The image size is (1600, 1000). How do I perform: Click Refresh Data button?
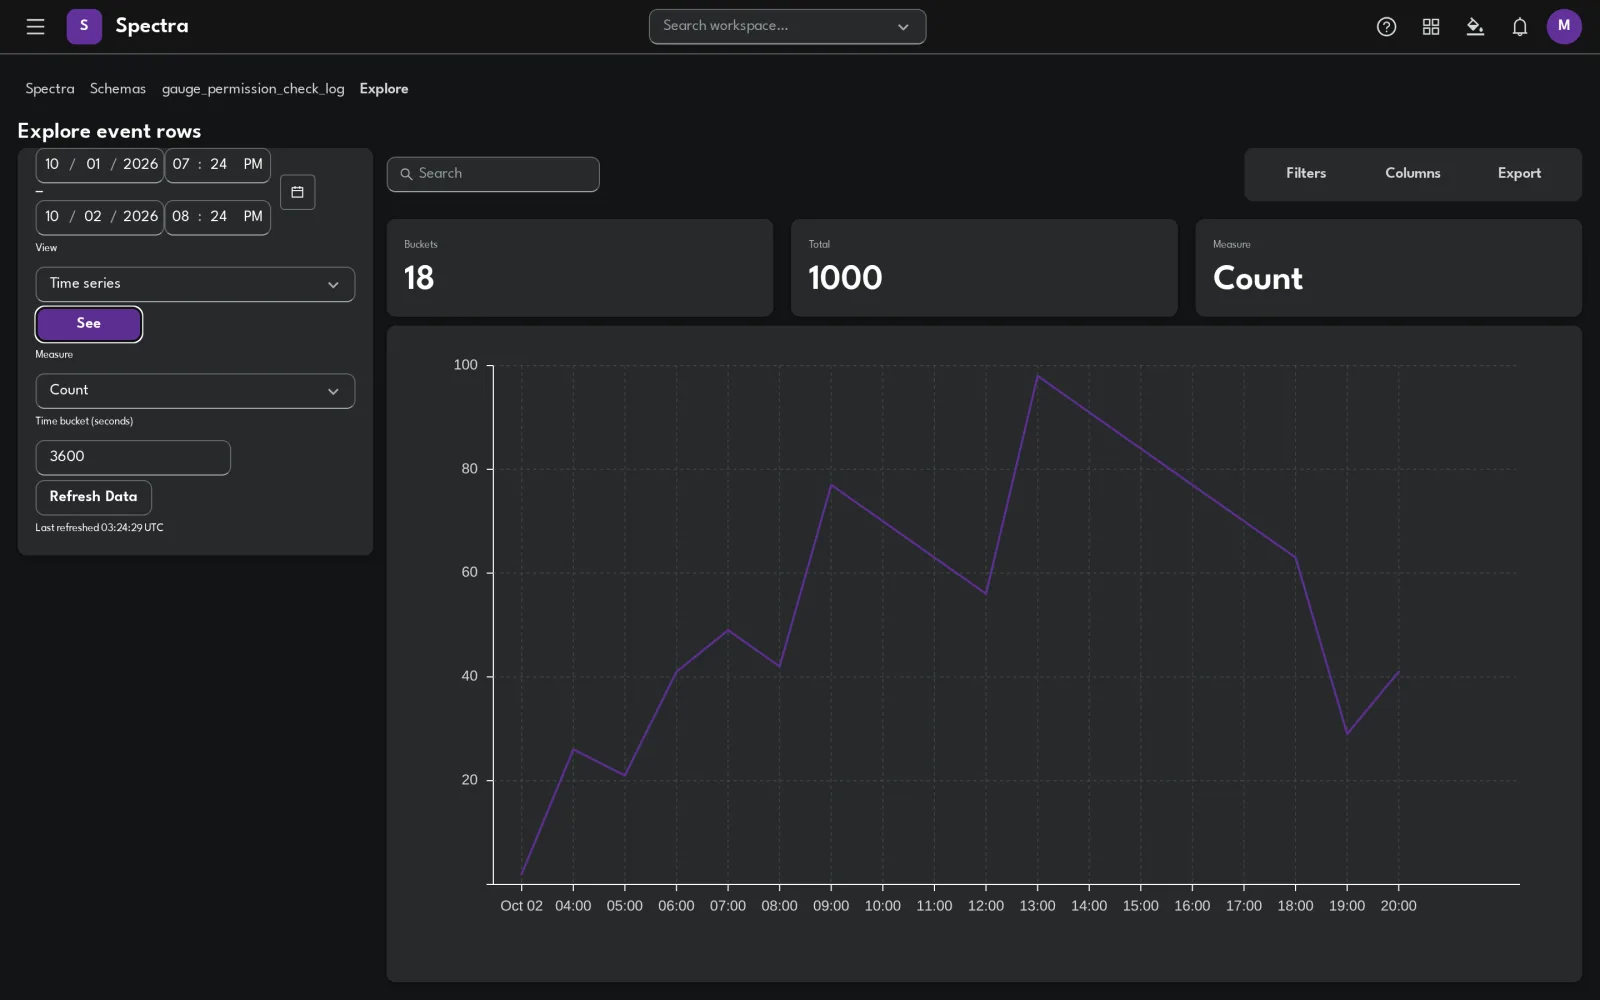[94, 497]
